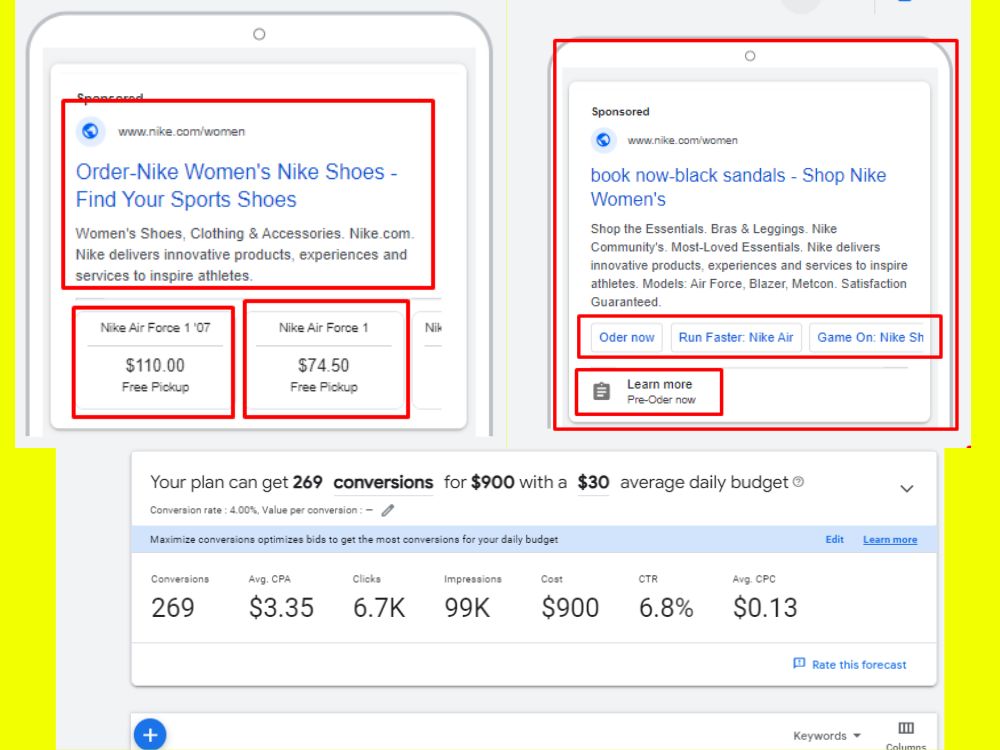Viewport: 1000px width, 750px height.
Task: Click the pencil icon to edit value per conversion
Action: click(389, 510)
